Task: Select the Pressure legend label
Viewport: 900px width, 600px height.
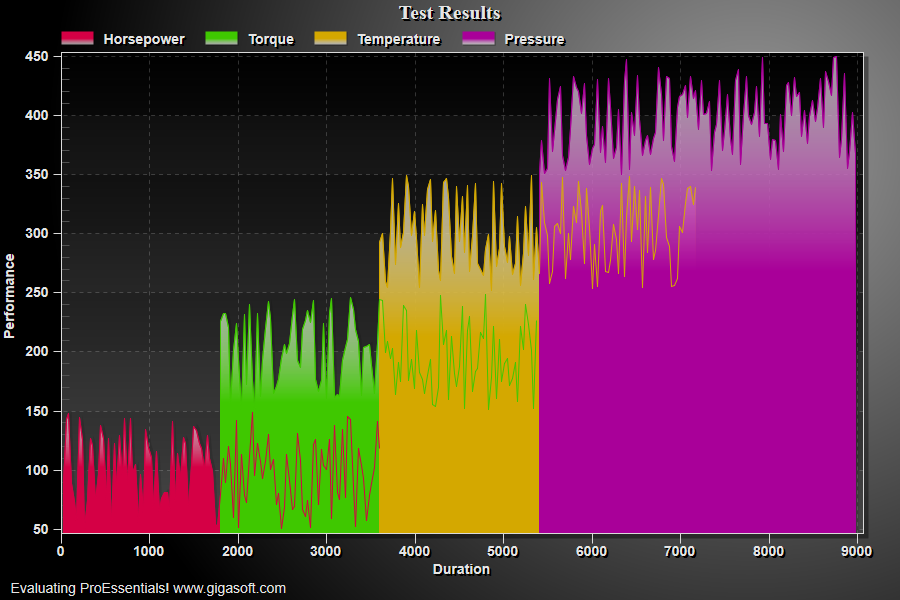Action: tap(534, 39)
